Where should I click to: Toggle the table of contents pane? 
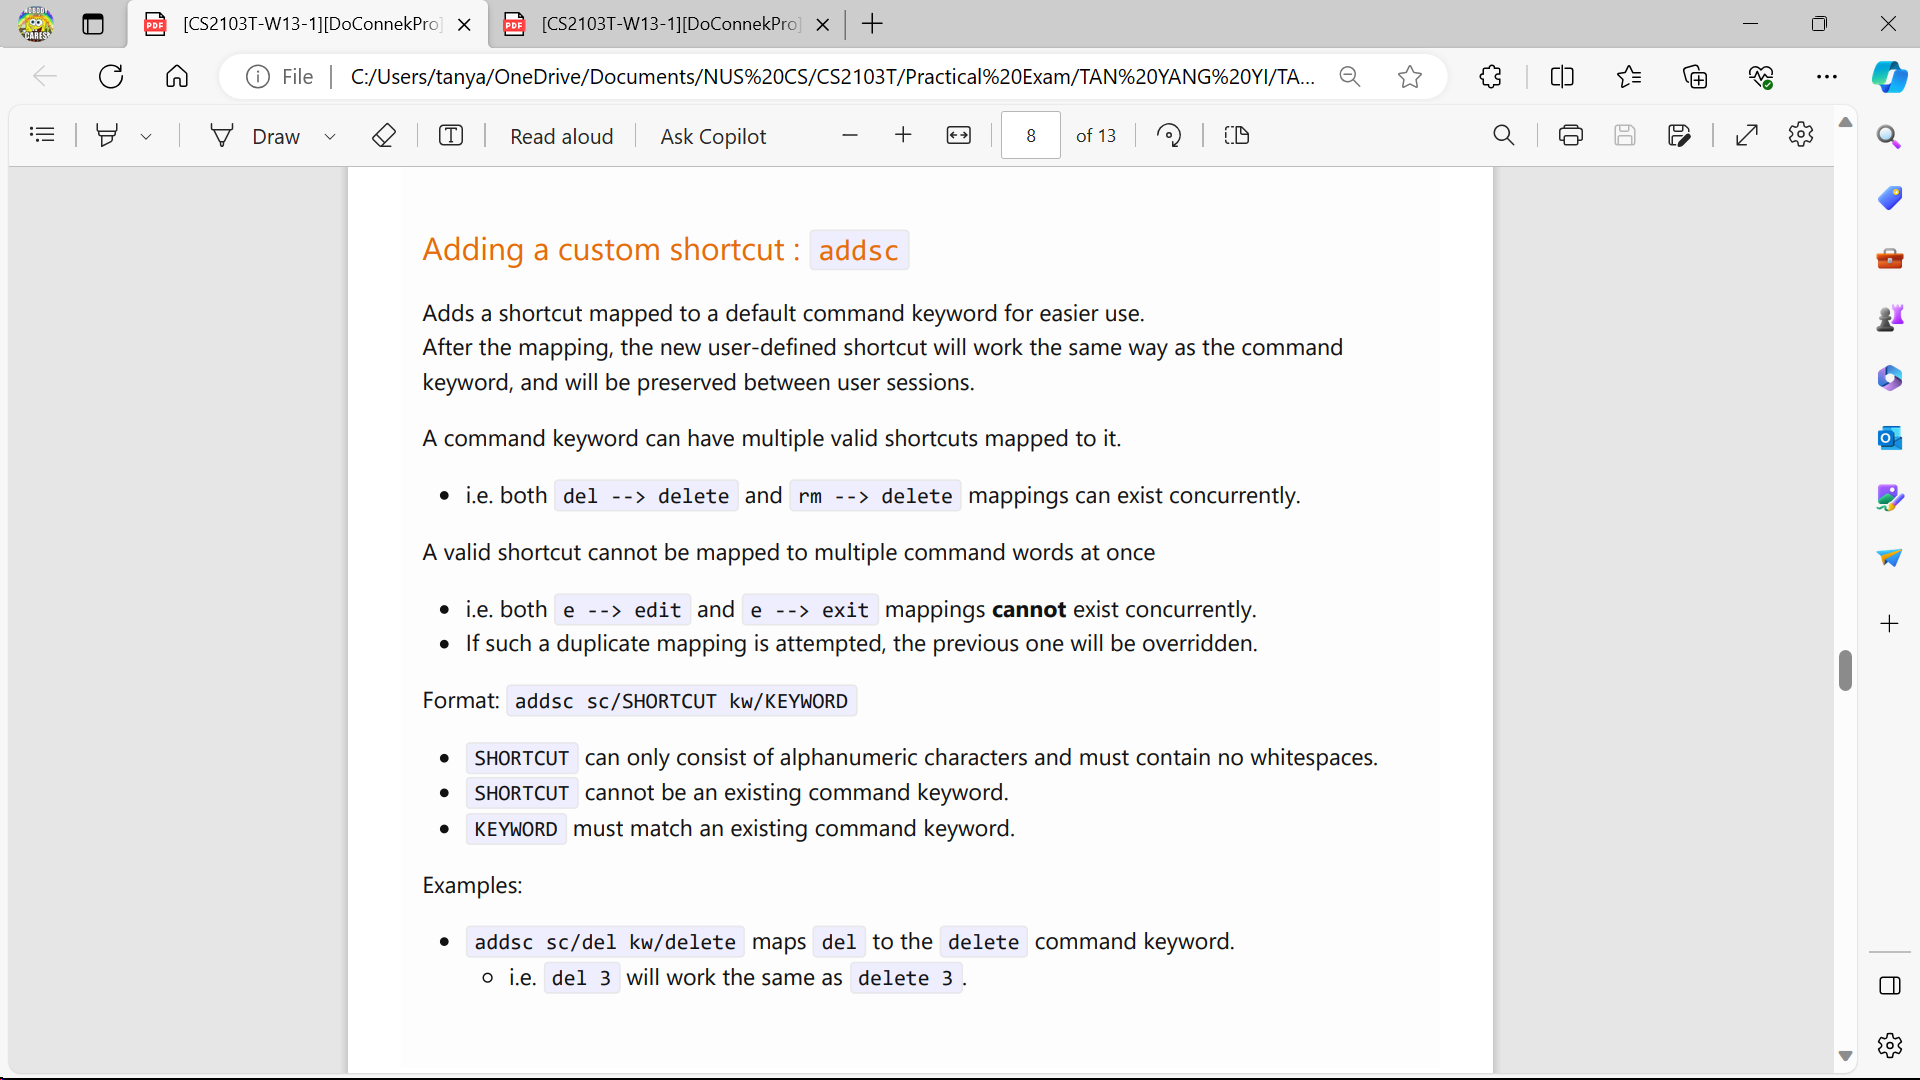tap(42, 135)
